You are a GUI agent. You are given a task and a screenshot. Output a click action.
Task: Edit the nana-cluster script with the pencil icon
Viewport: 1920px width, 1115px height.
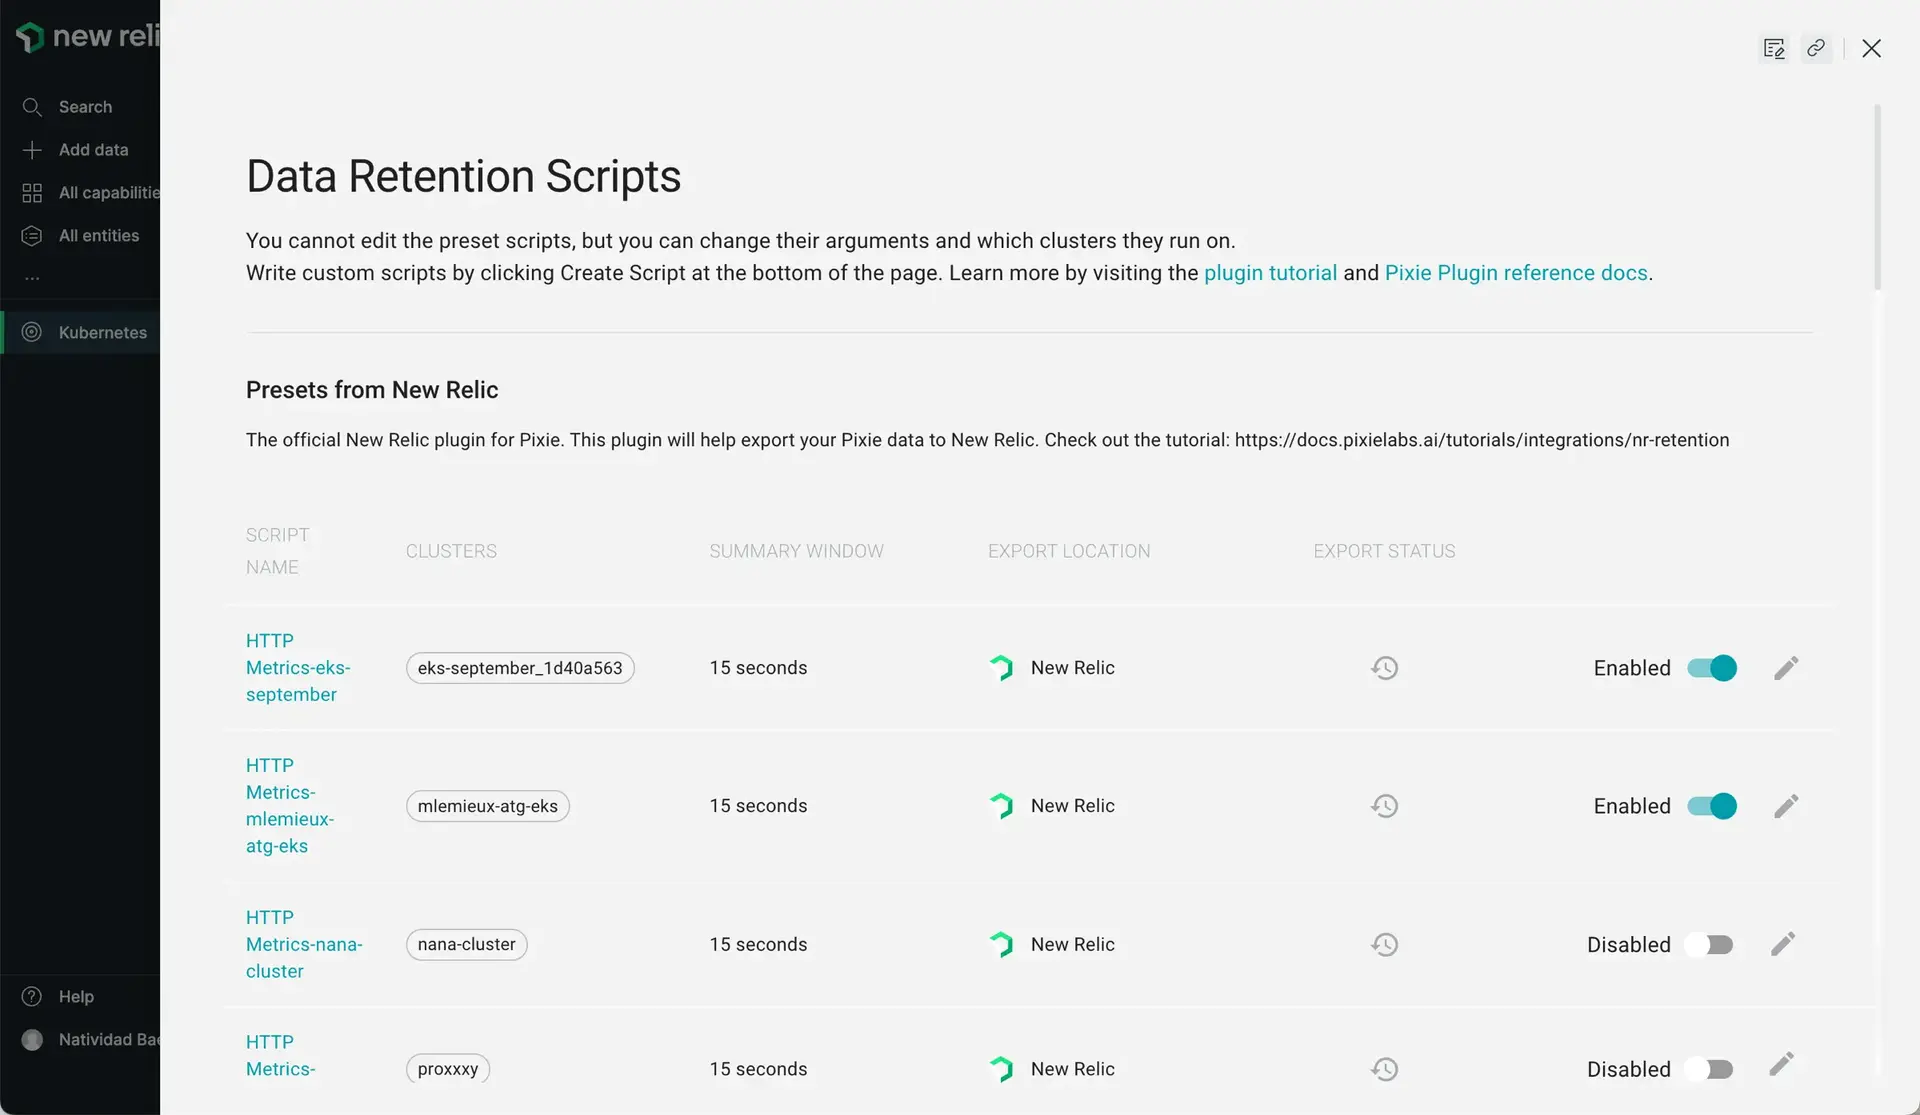pos(1783,944)
